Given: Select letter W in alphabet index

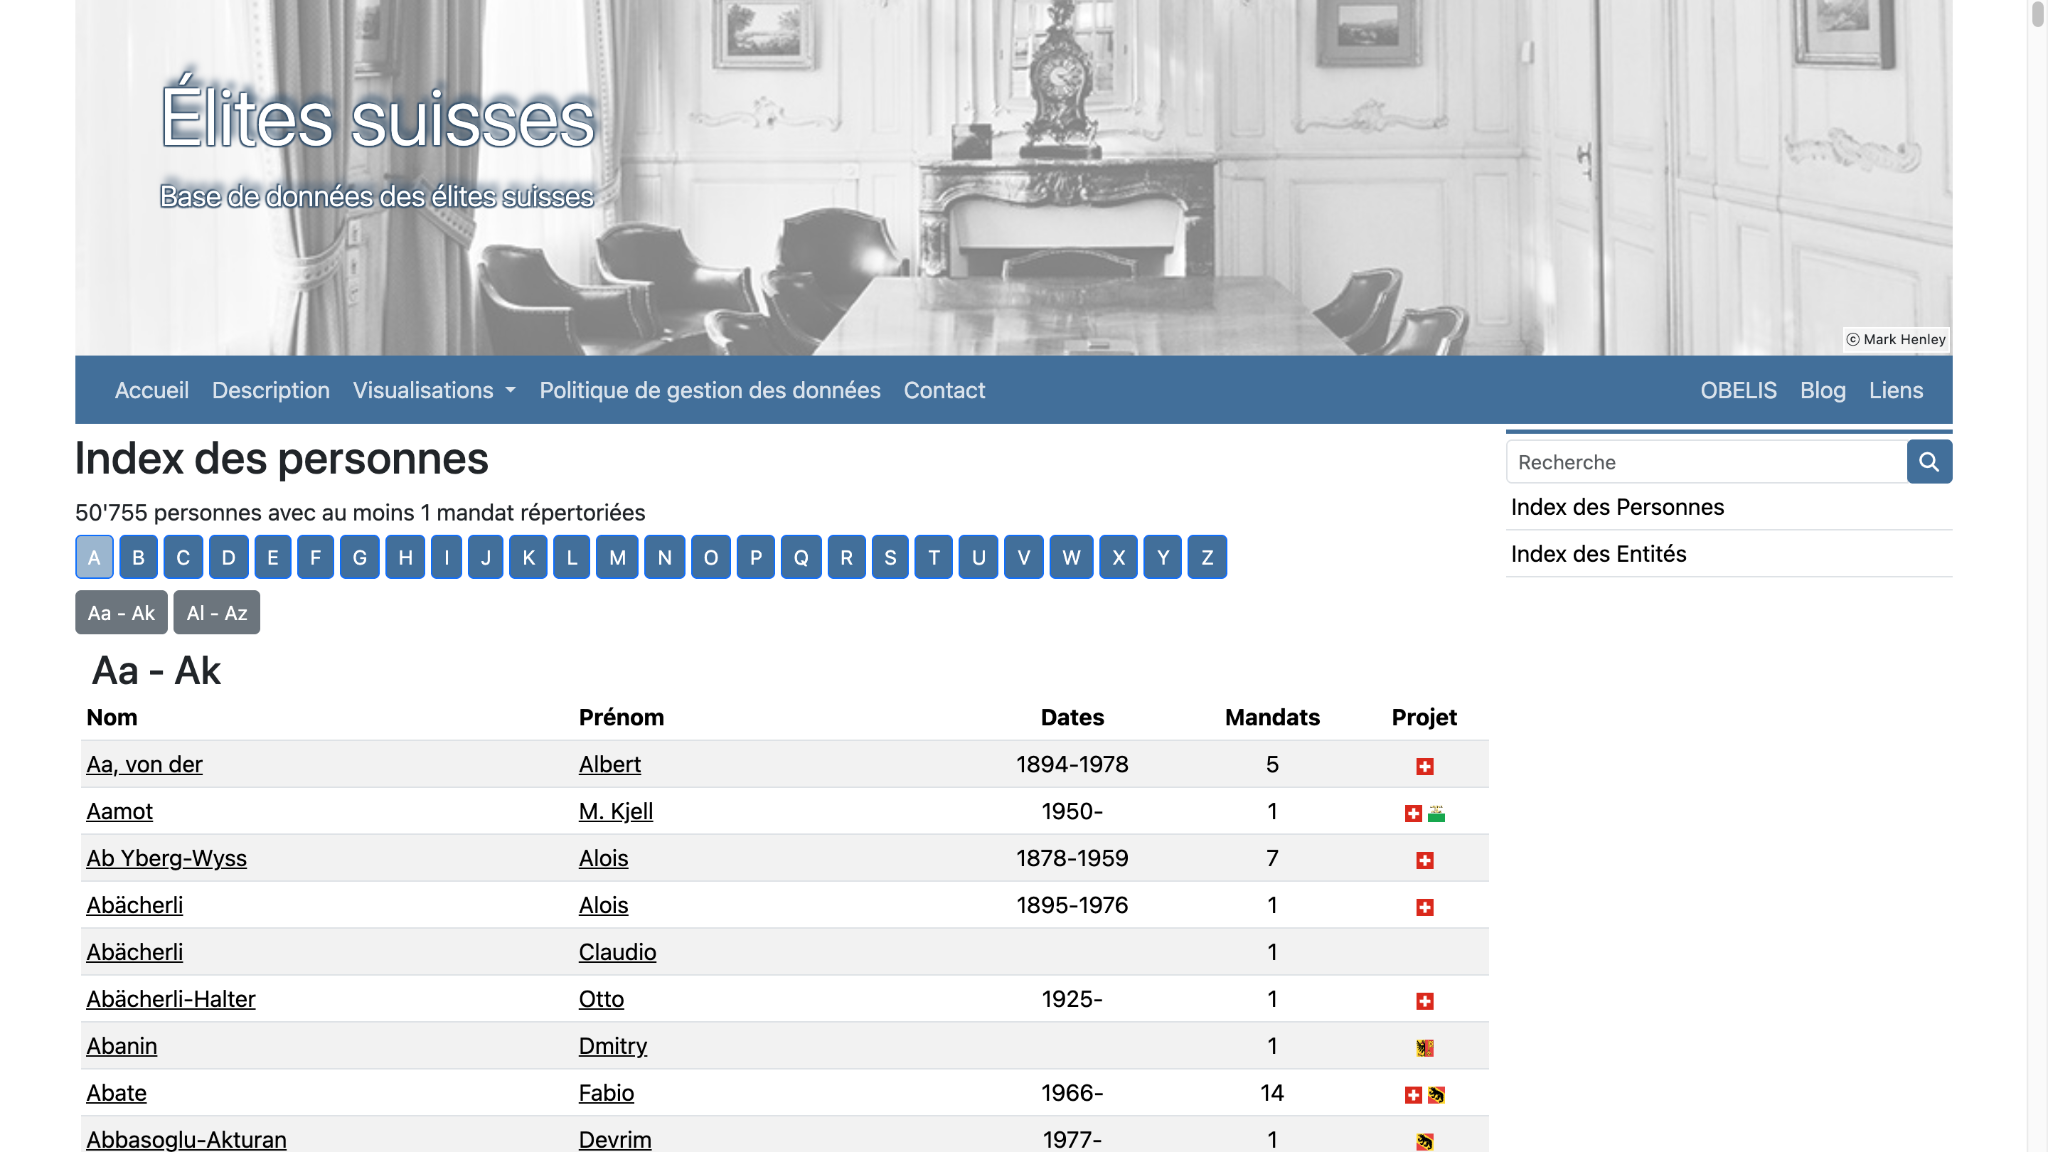Looking at the screenshot, I should 1071,557.
